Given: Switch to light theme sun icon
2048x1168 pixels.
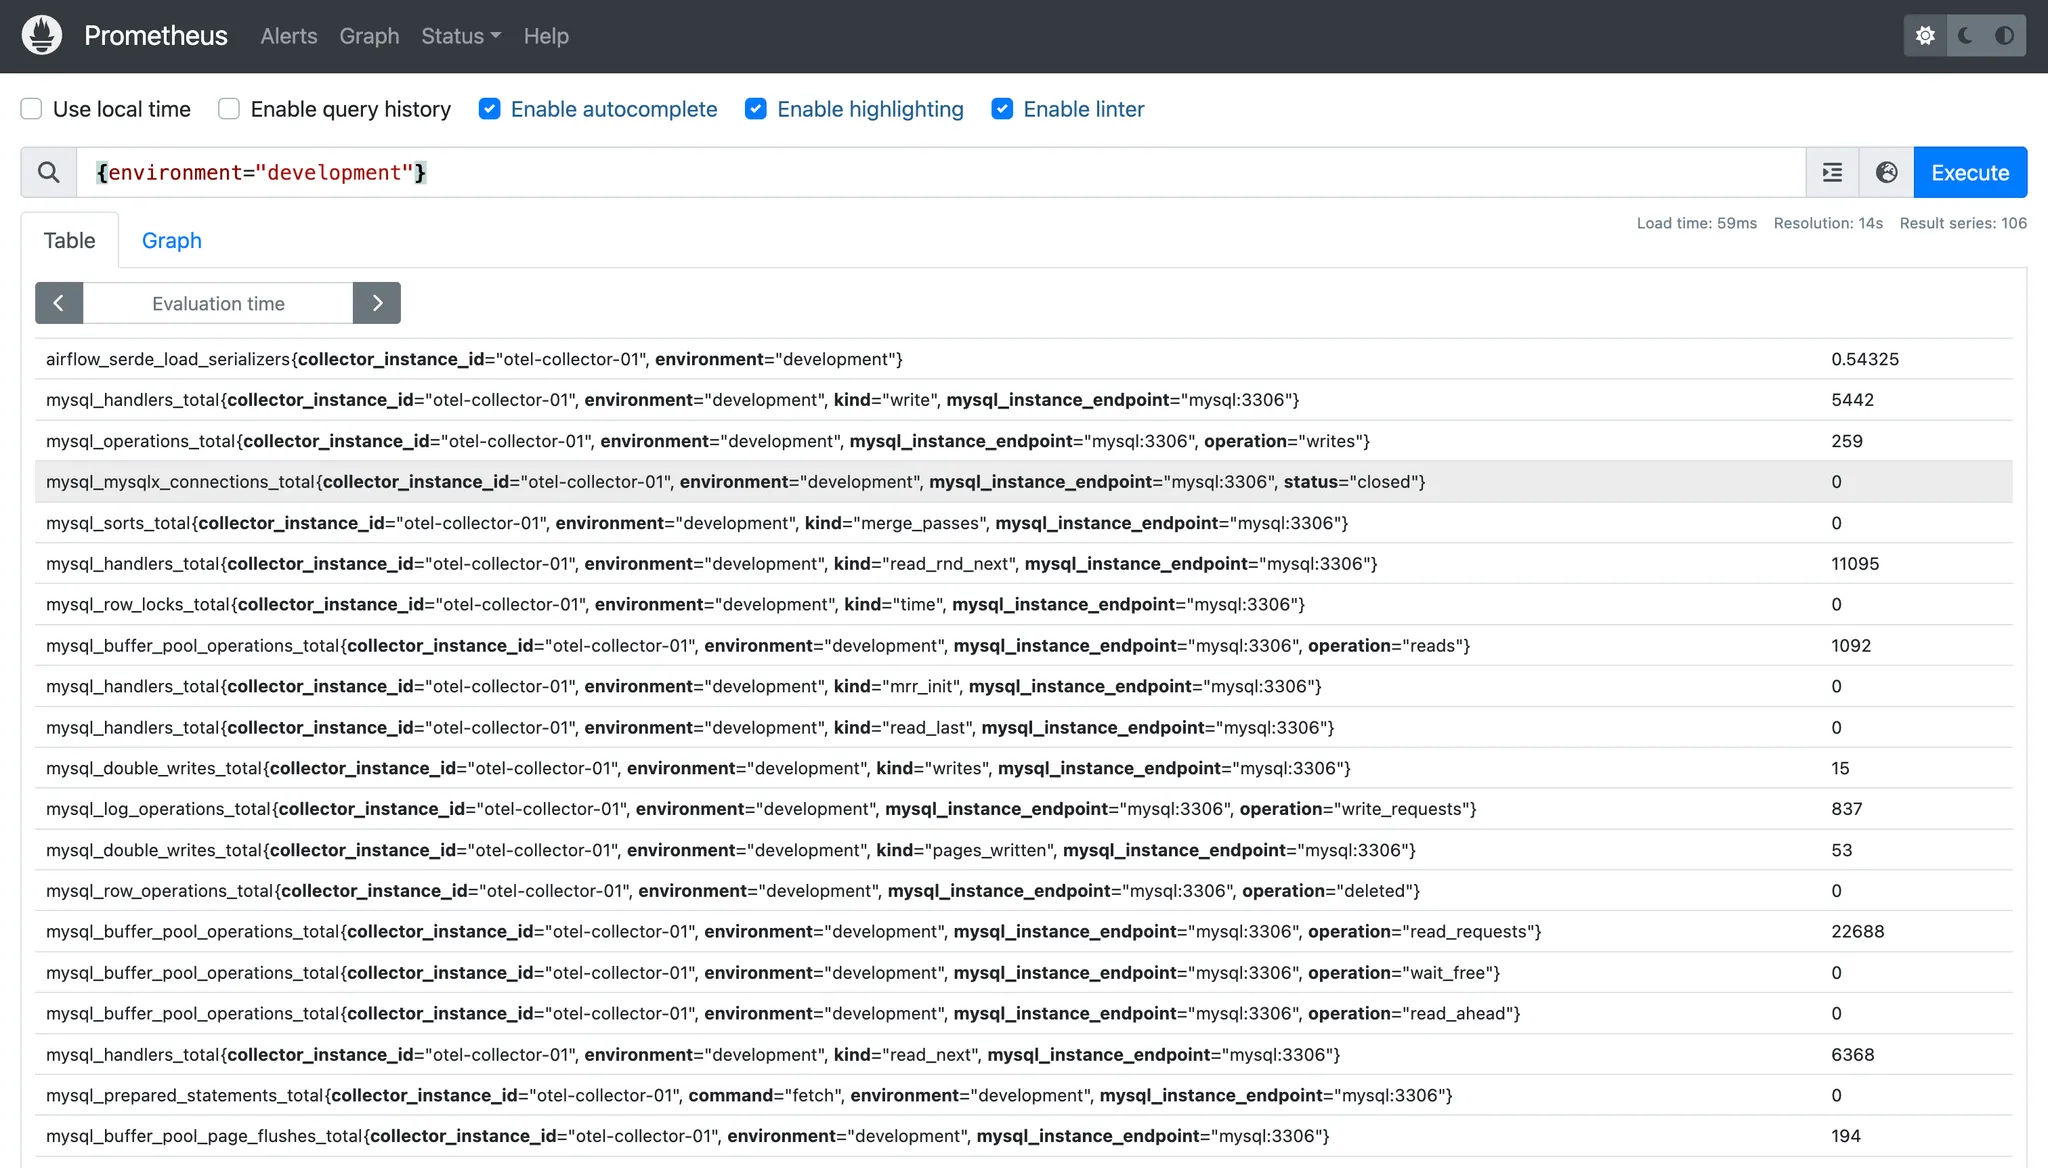Looking at the screenshot, I should (x=1925, y=36).
